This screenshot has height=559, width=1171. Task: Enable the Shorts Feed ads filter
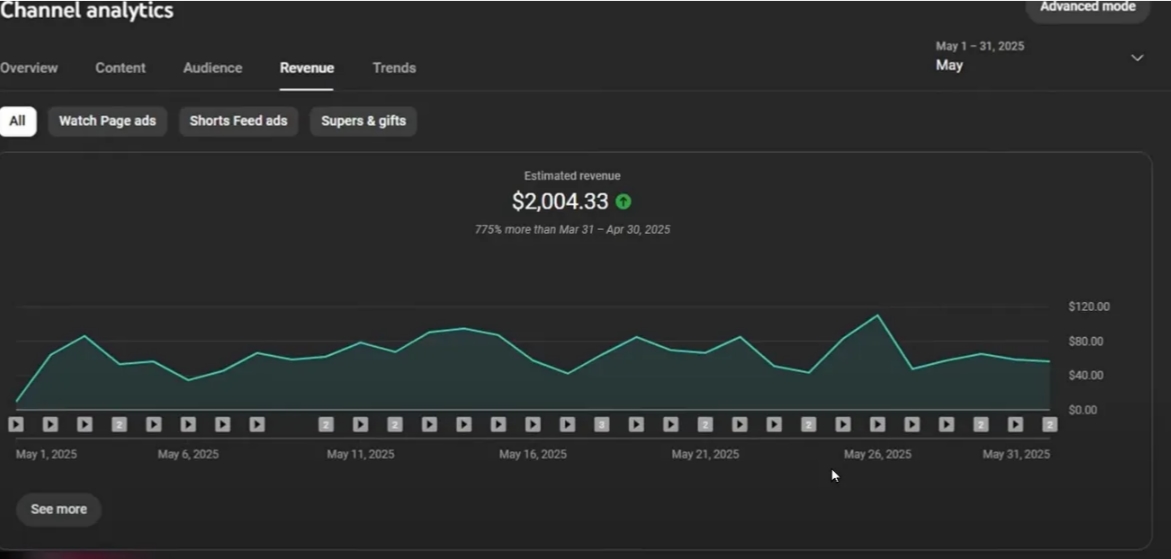[x=238, y=121]
